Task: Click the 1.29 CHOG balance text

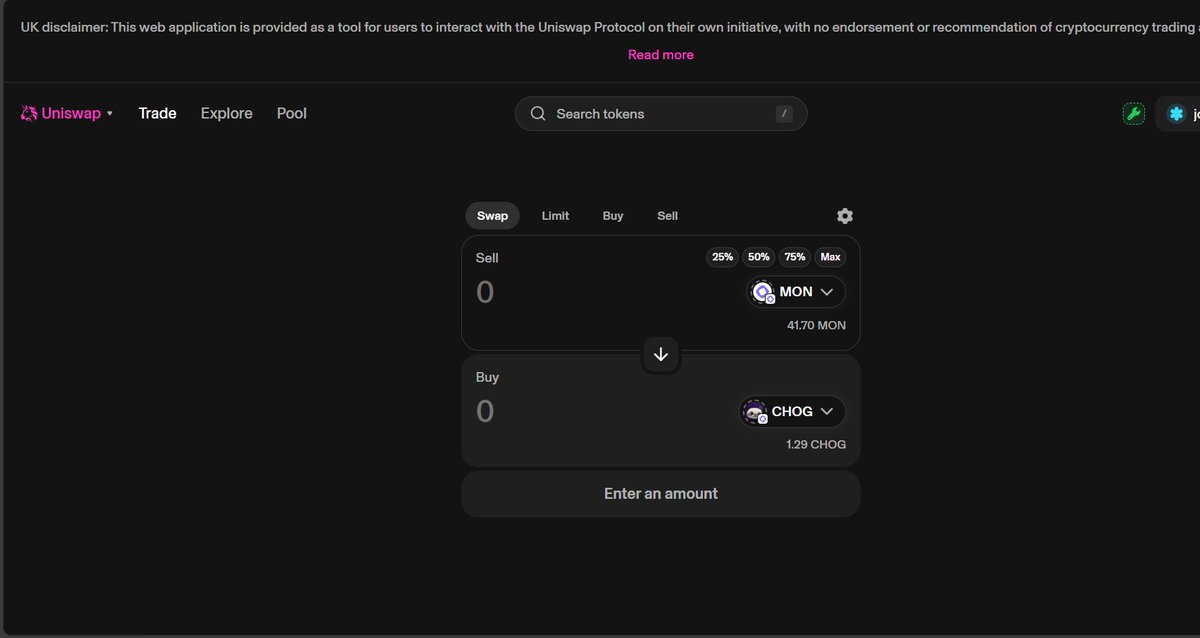Action: pos(816,445)
